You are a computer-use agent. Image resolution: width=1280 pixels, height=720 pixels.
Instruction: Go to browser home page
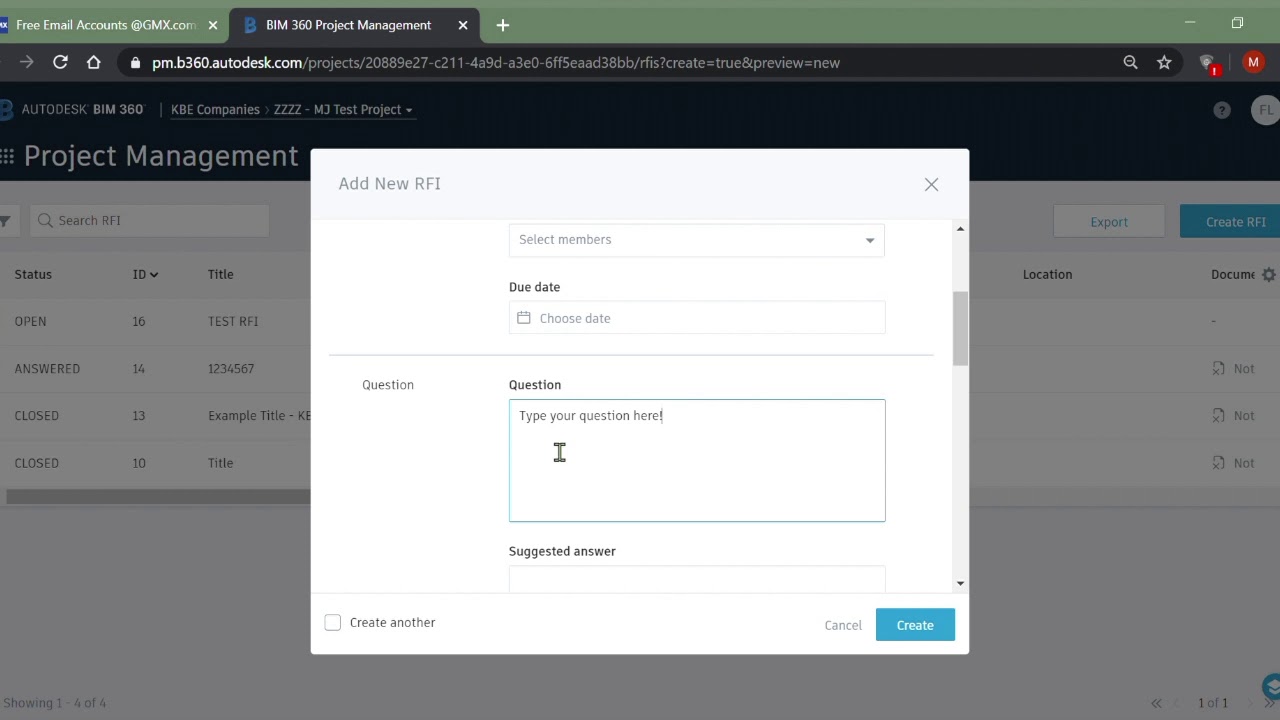(93, 62)
